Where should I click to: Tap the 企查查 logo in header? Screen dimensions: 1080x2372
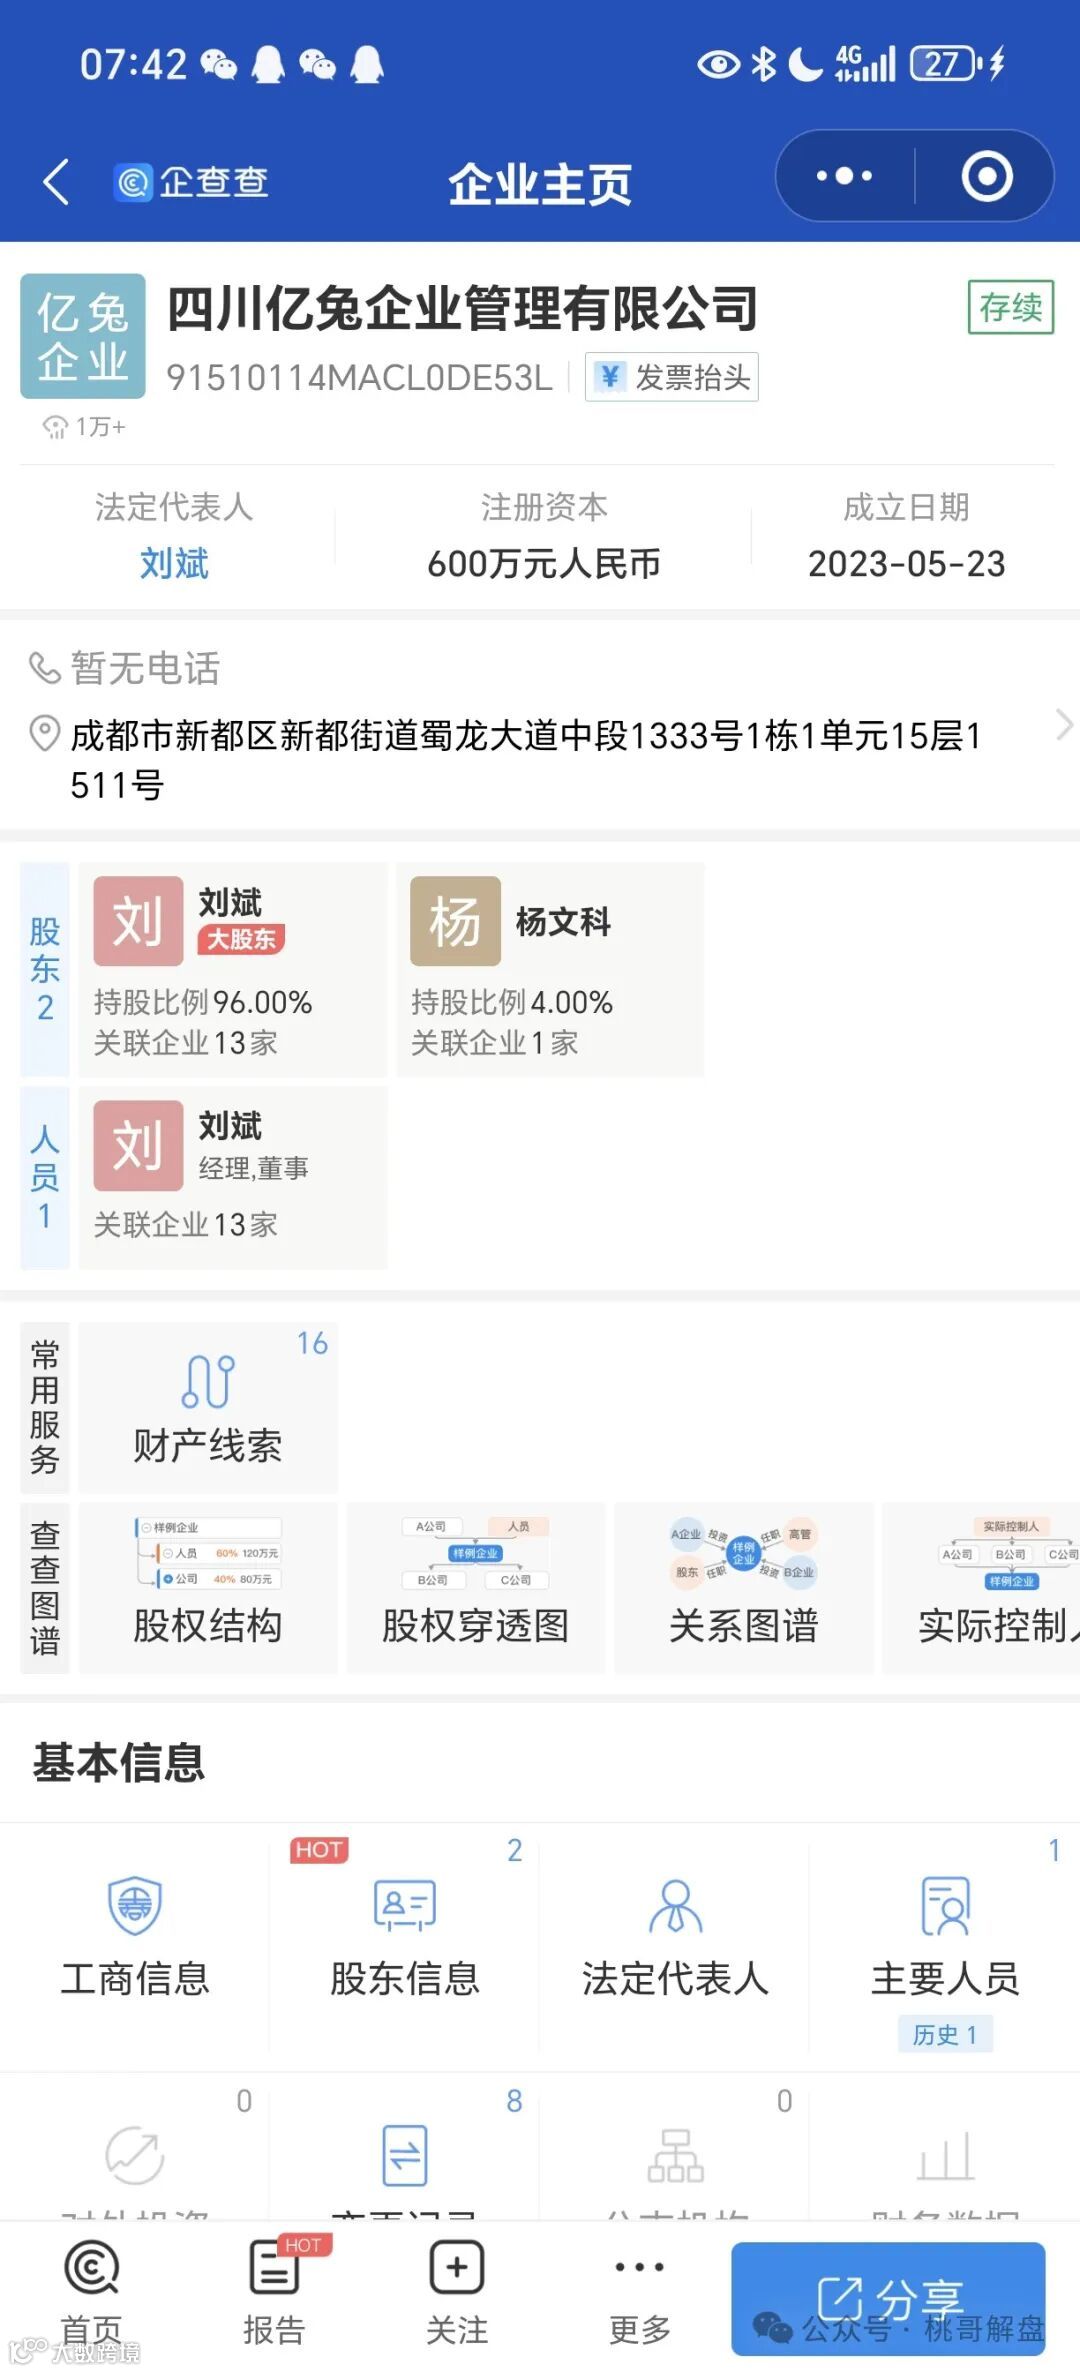[191, 182]
